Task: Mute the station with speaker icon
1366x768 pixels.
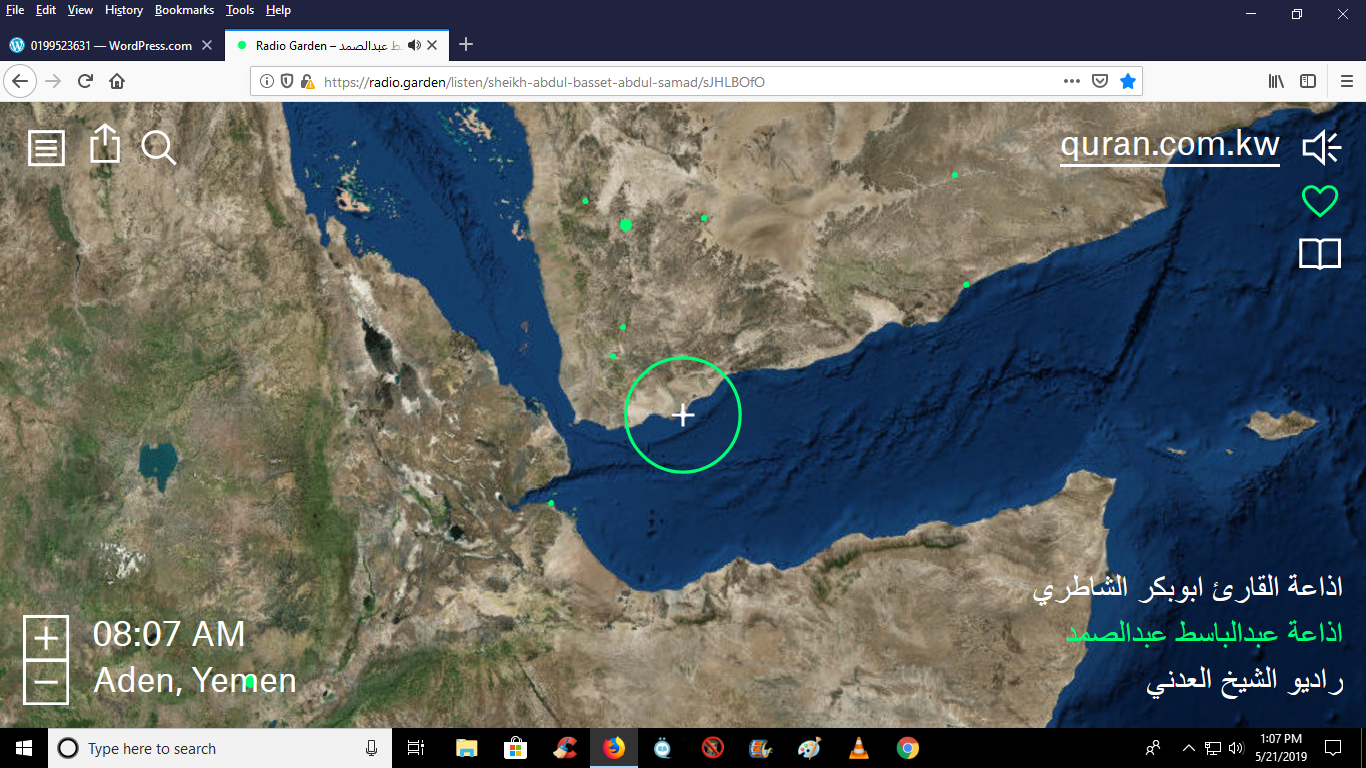Action: [x=1320, y=148]
